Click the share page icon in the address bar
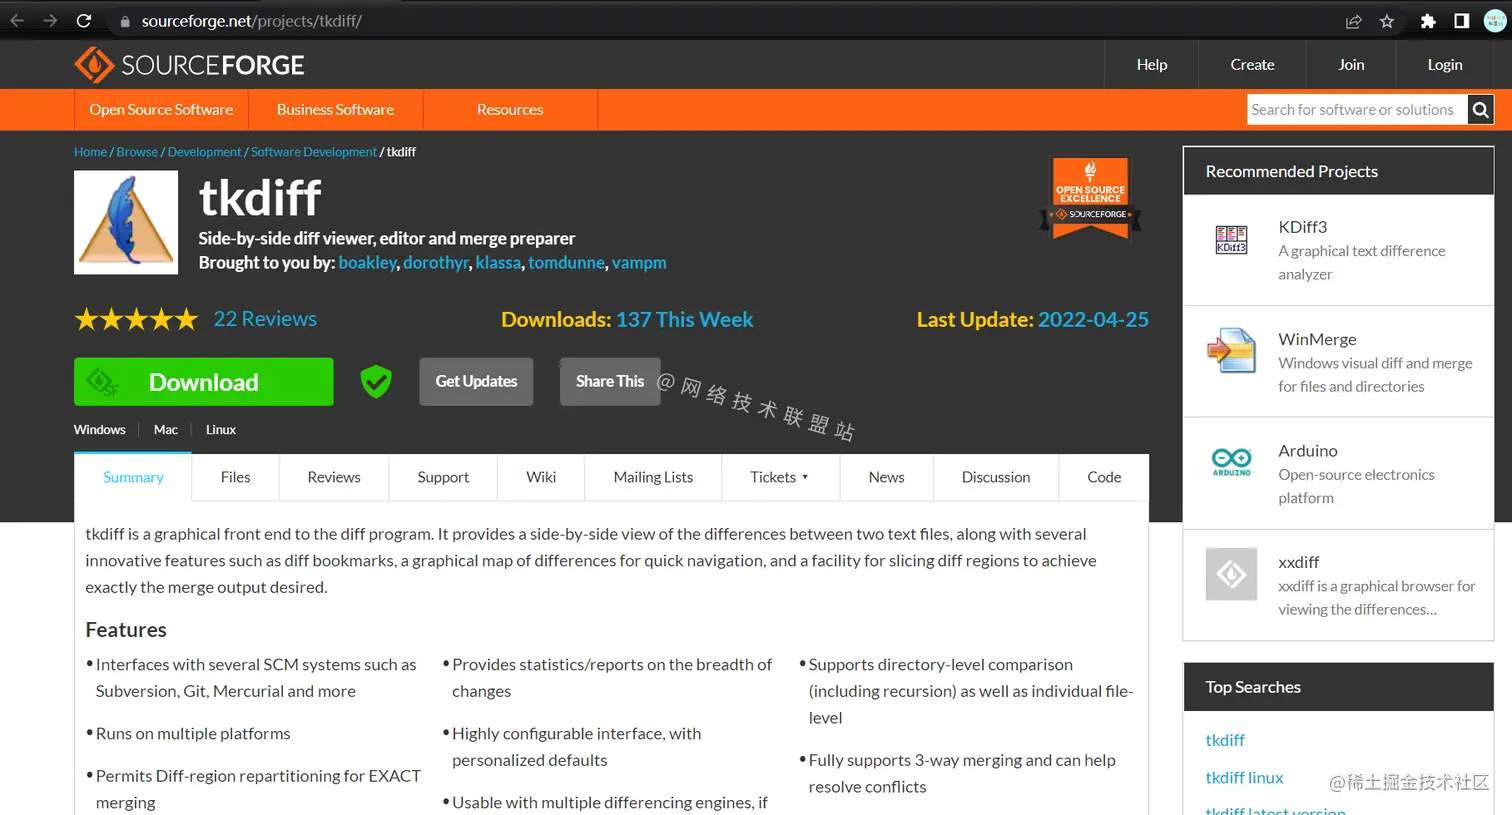1512x815 pixels. point(1353,21)
